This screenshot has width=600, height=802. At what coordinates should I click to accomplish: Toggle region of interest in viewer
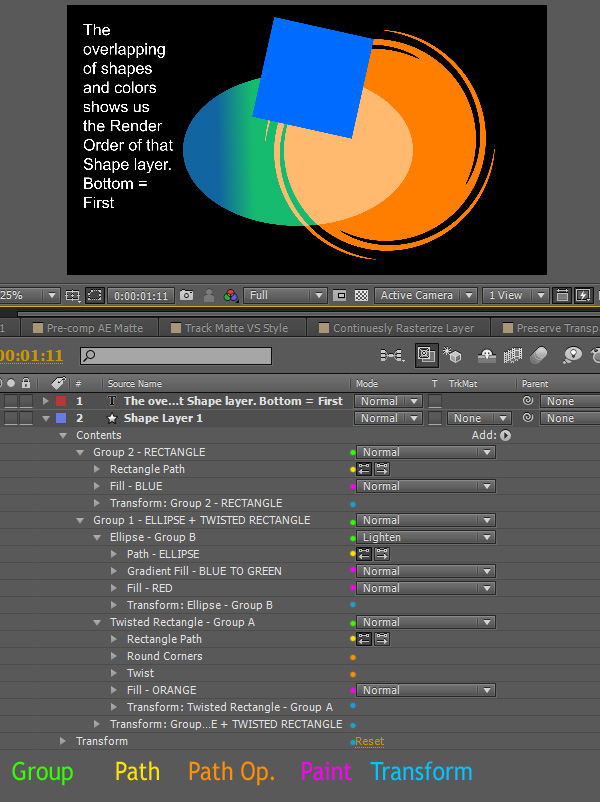(x=94, y=296)
